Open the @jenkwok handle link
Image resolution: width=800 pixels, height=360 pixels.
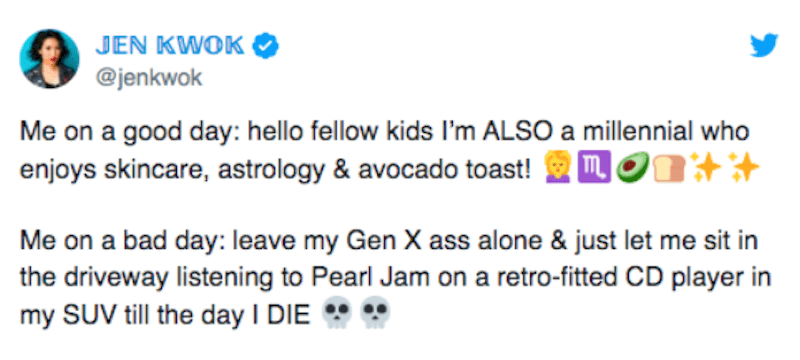149,78
